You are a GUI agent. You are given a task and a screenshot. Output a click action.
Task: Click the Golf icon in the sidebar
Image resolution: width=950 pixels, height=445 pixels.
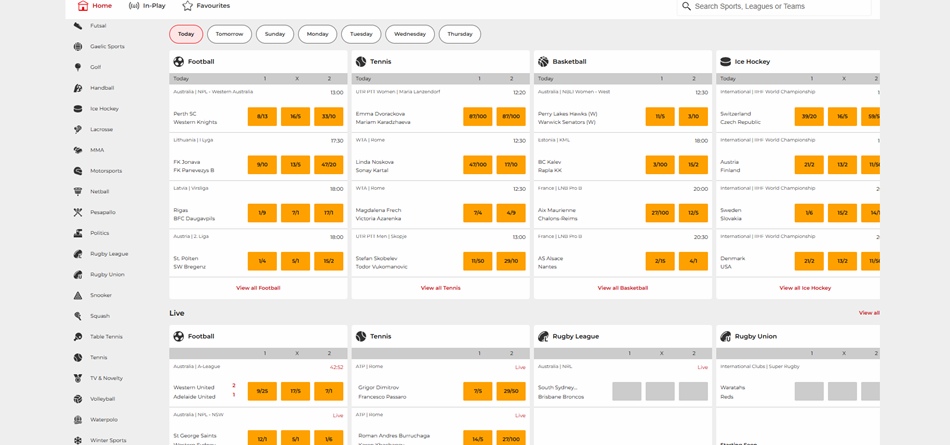click(x=78, y=67)
